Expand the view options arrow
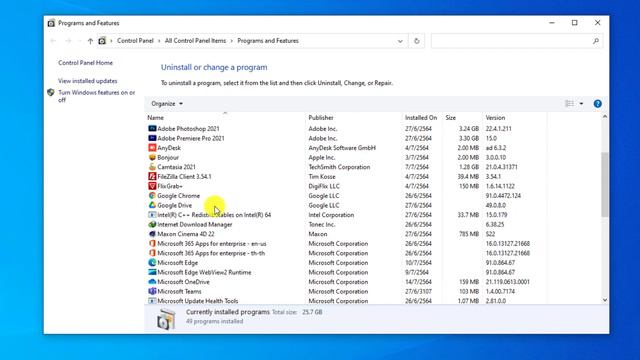 pyautogui.click(x=581, y=104)
